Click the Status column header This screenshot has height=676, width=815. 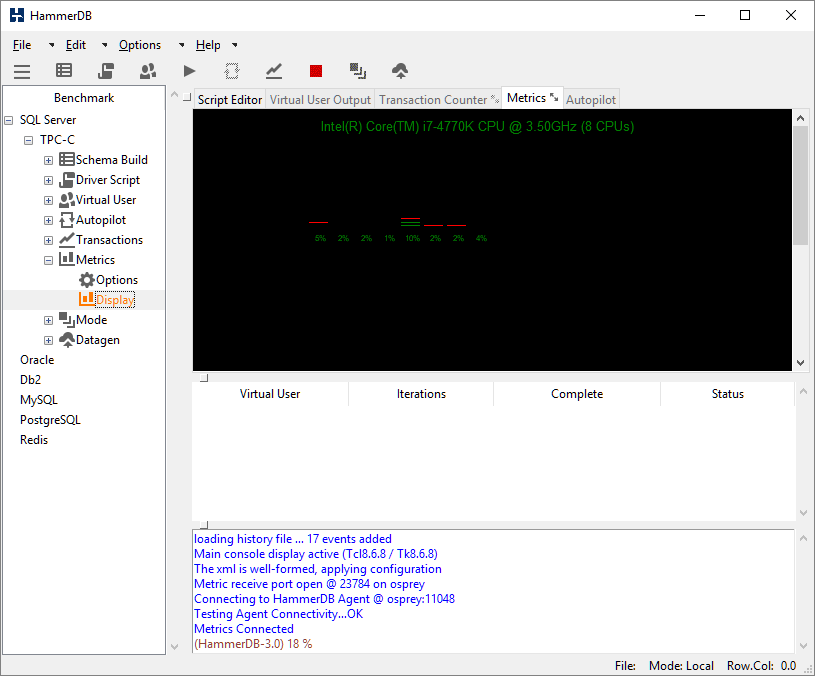pyautogui.click(x=727, y=394)
